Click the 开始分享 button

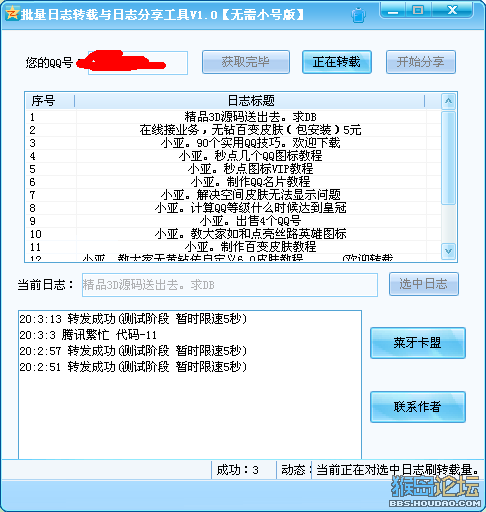tap(421, 62)
